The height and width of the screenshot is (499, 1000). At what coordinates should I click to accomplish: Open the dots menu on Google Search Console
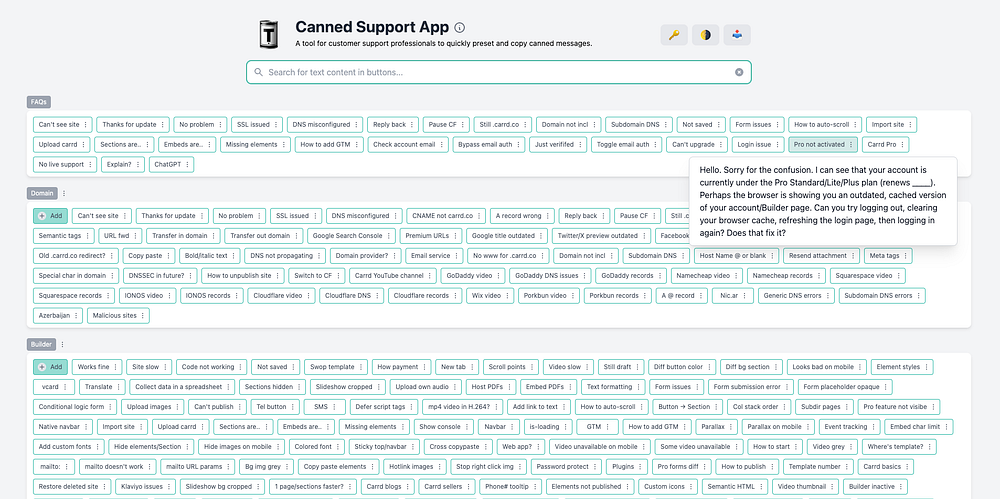pyautogui.click(x=388, y=236)
